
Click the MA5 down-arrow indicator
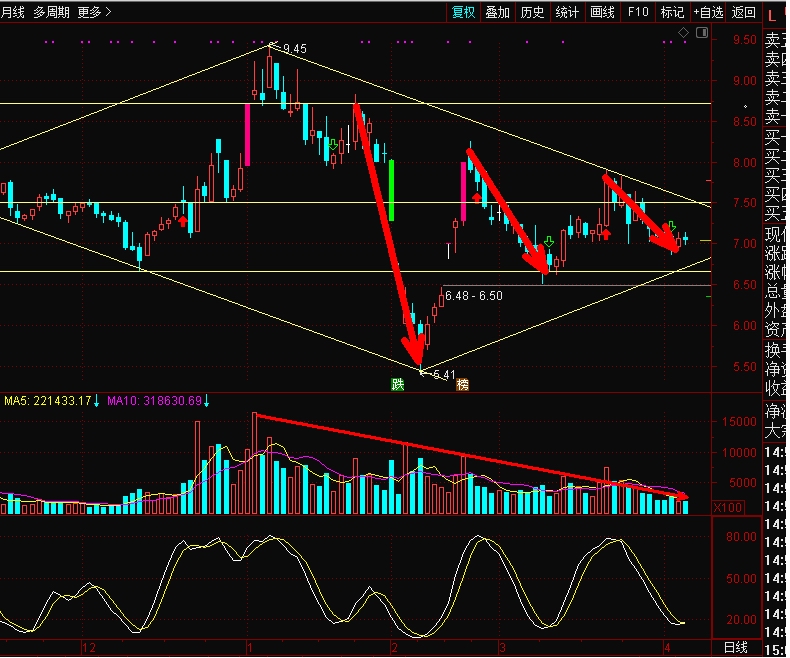96,401
